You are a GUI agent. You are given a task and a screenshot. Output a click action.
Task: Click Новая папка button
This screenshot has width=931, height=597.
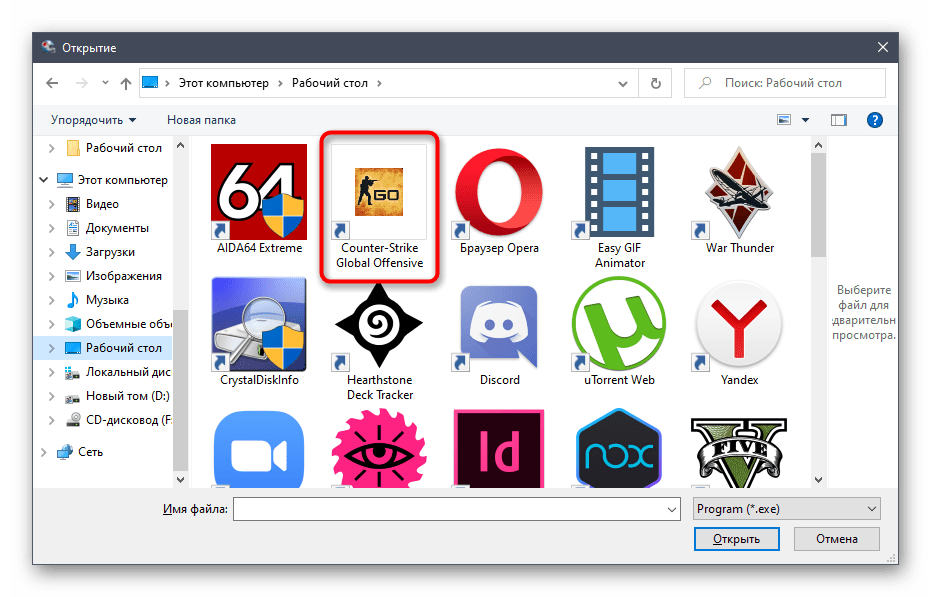pyautogui.click(x=201, y=120)
